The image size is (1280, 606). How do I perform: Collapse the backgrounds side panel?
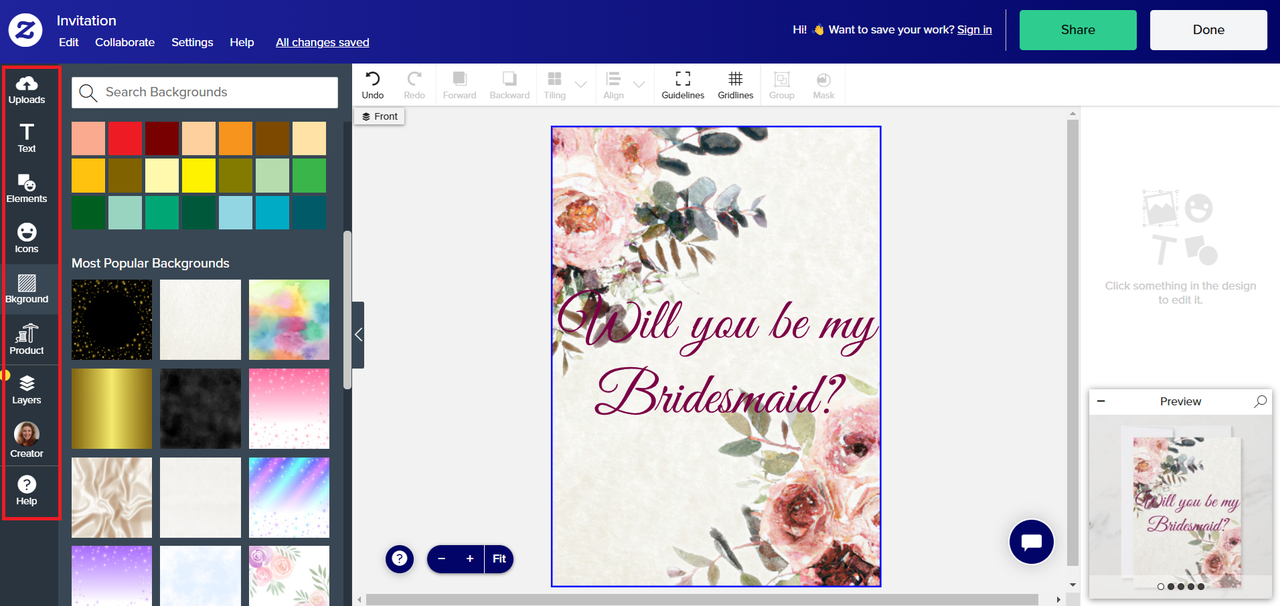(x=358, y=335)
